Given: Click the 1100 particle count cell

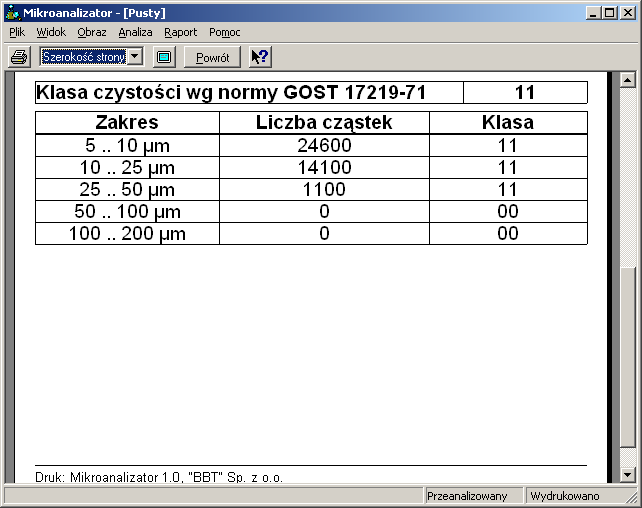Looking at the screenshot, I should tap(324, 190).
